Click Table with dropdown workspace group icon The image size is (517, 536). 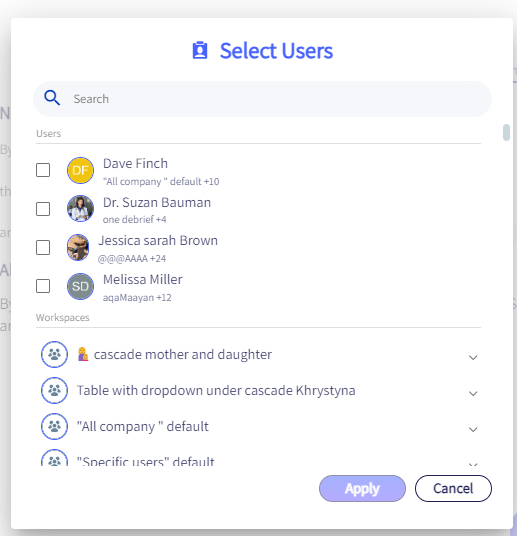[x=54, y=390]
